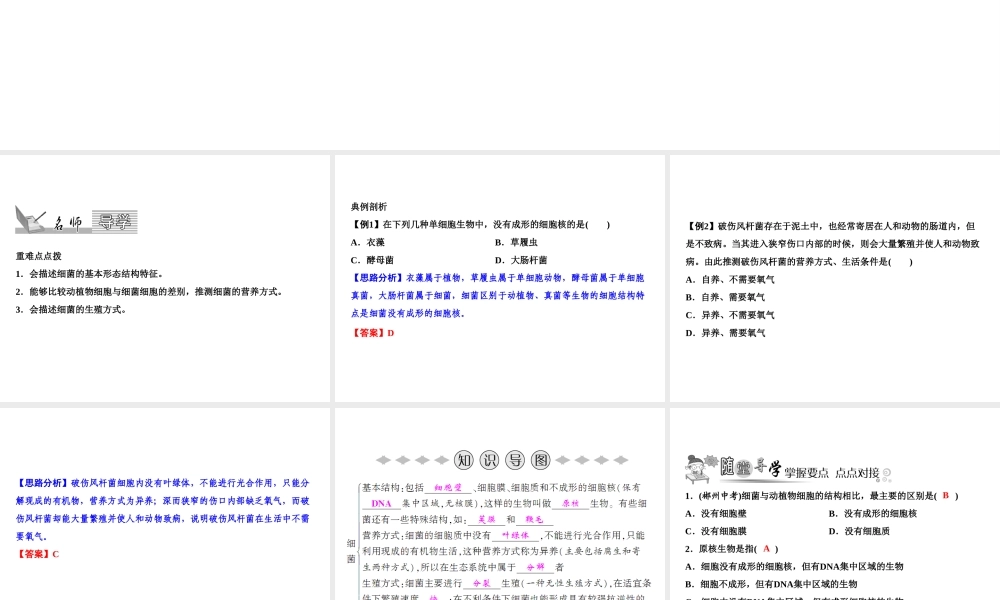Click line 3. 会描述细菌的生殖方式
This screenshot has width=1000, height=600.
pos(72,310)
